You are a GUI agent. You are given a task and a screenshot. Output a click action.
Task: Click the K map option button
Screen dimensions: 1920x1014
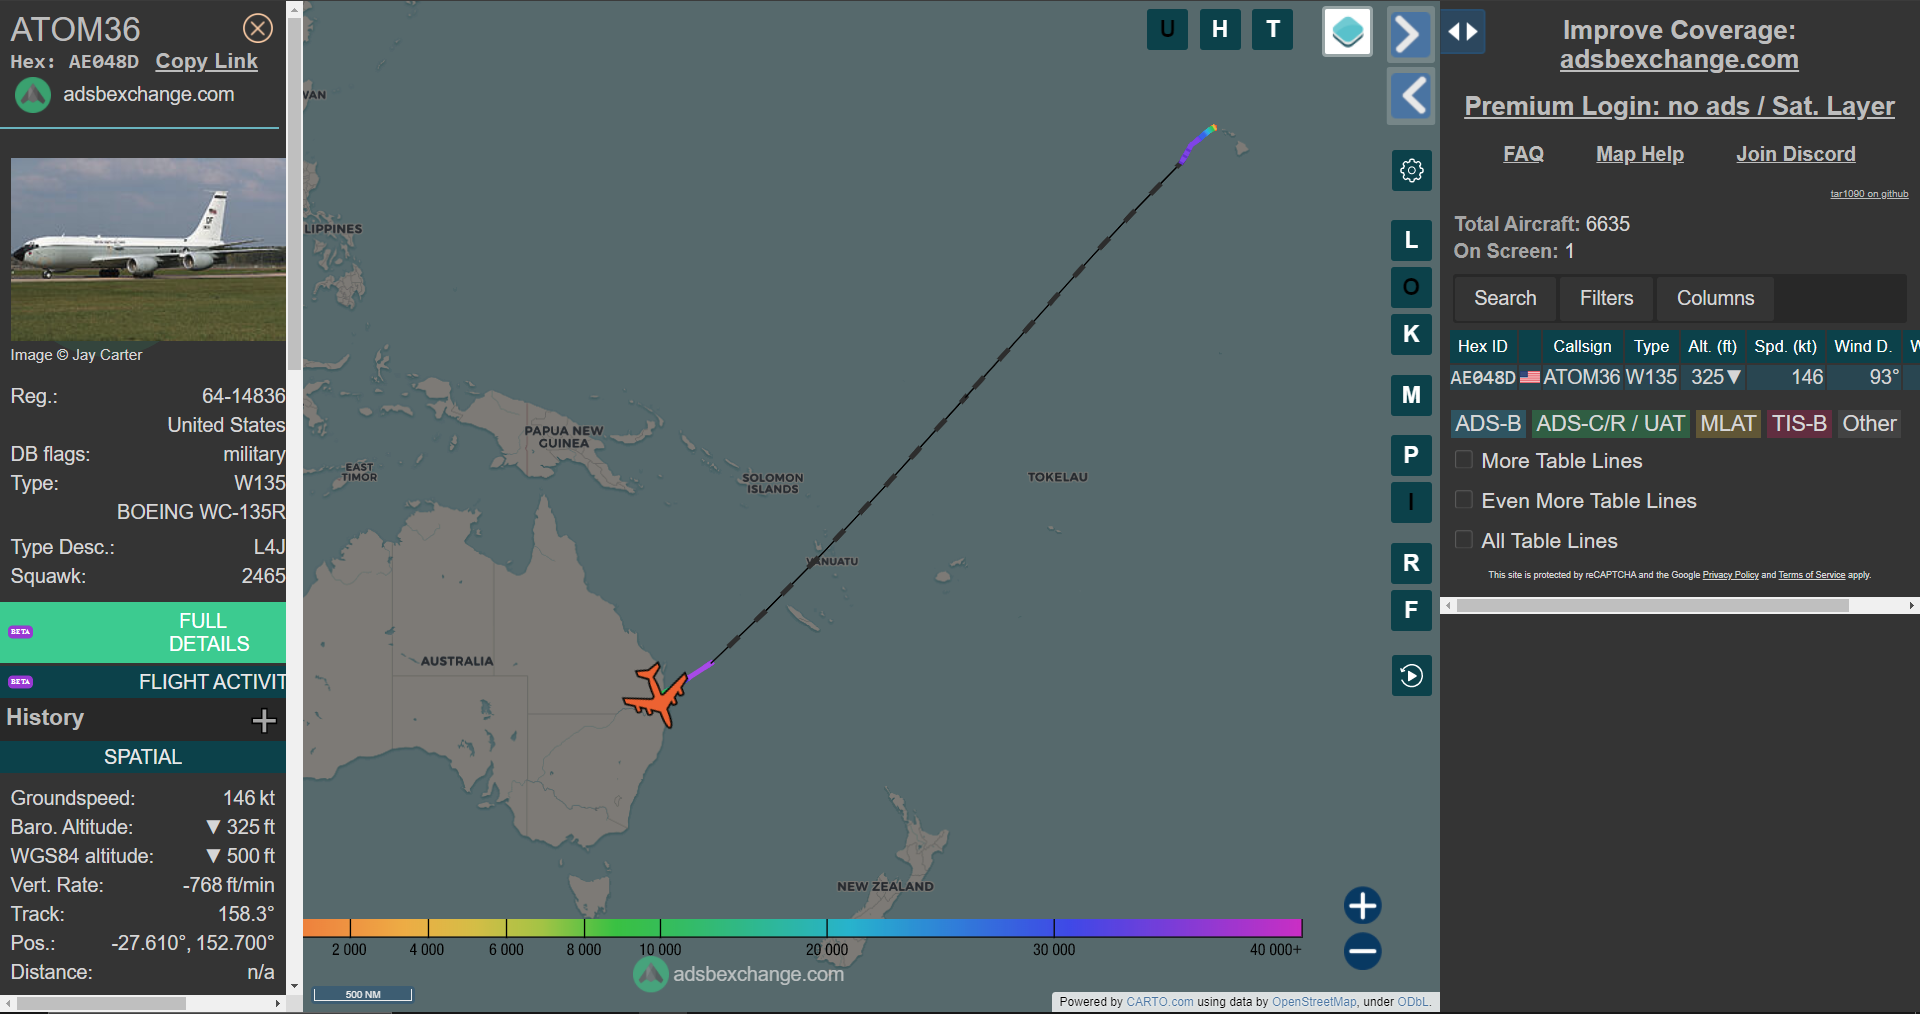[x=1411, y=334]
